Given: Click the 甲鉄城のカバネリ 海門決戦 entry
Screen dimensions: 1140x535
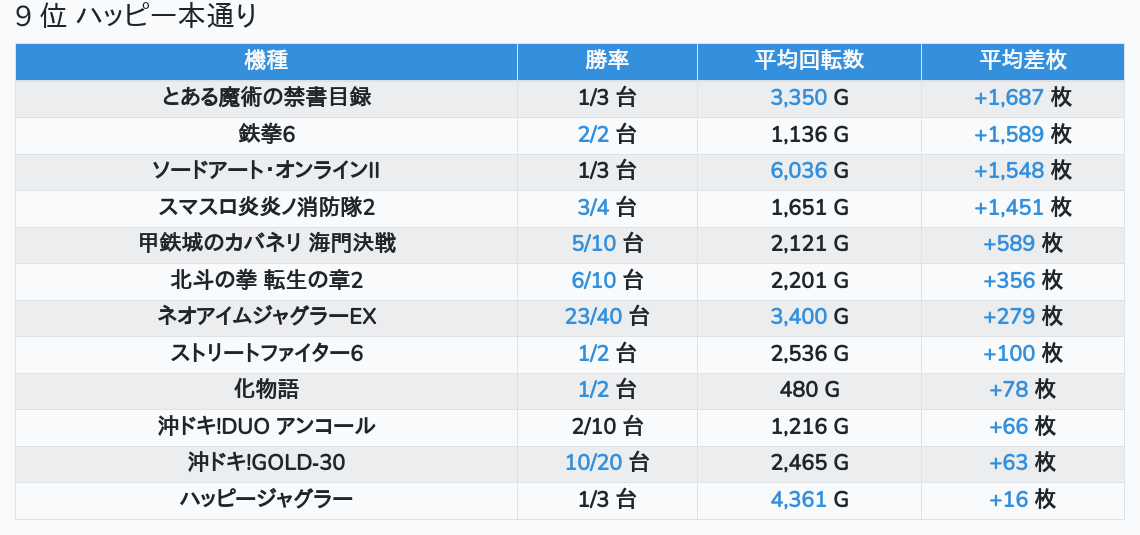Looking at the screenshot, I should coord(266,244).
